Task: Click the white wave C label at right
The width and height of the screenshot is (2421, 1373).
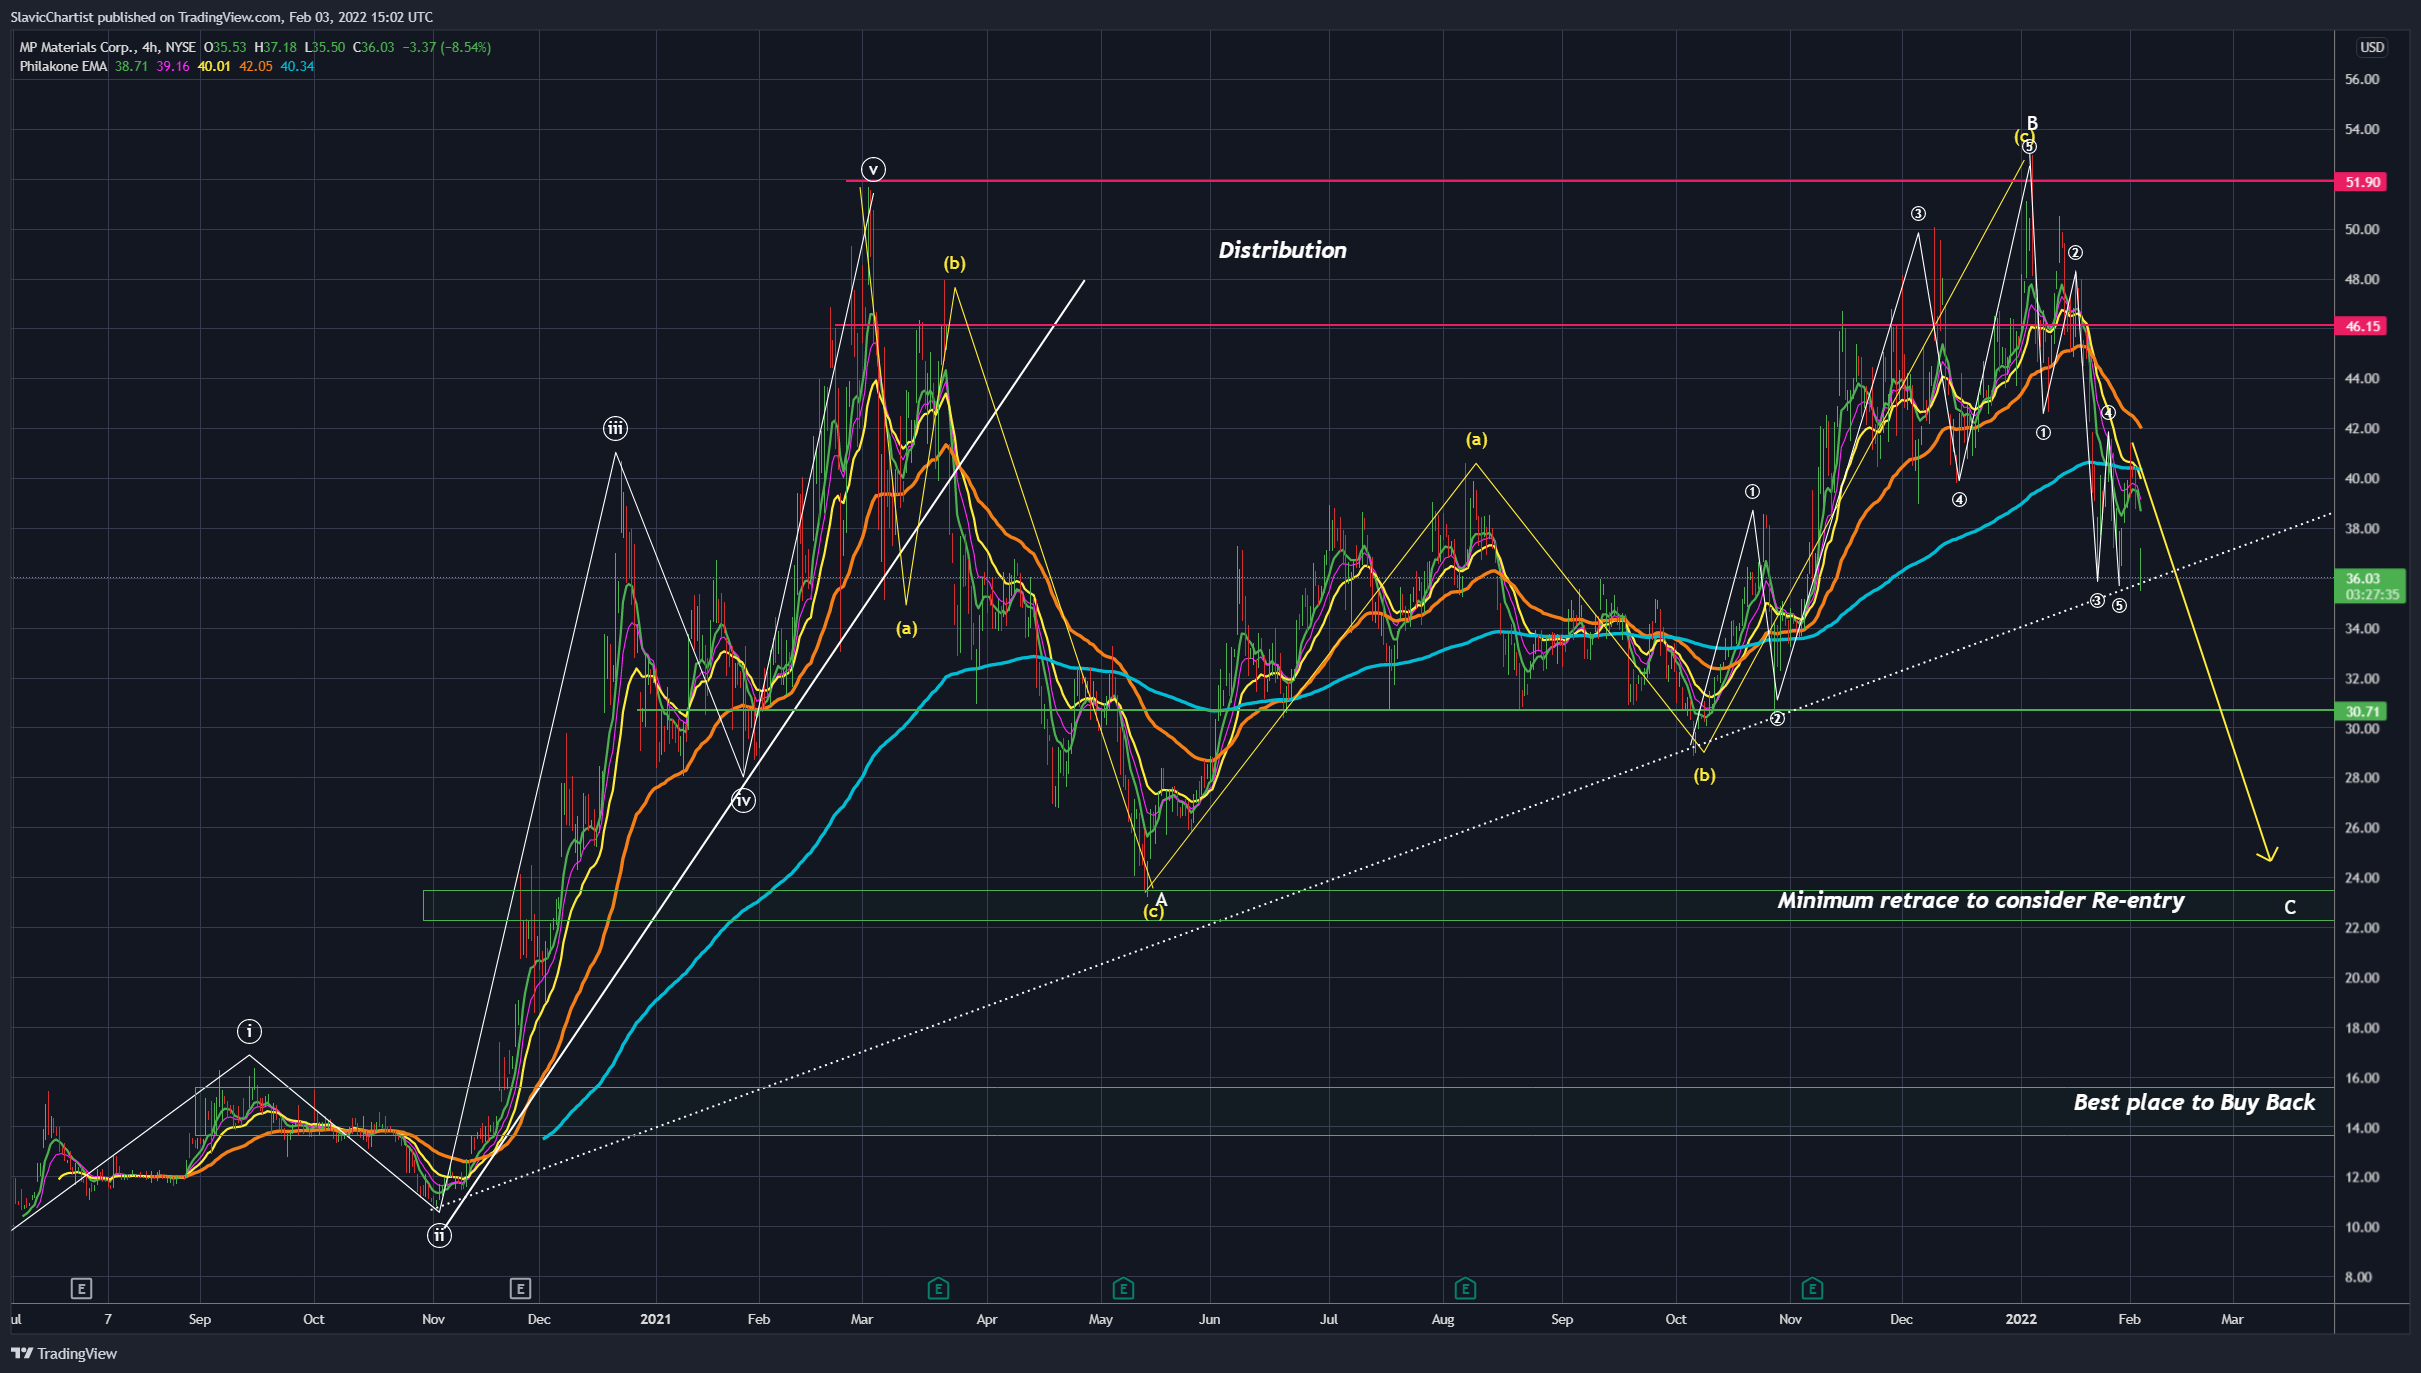Action: [x=2290, y=907]
